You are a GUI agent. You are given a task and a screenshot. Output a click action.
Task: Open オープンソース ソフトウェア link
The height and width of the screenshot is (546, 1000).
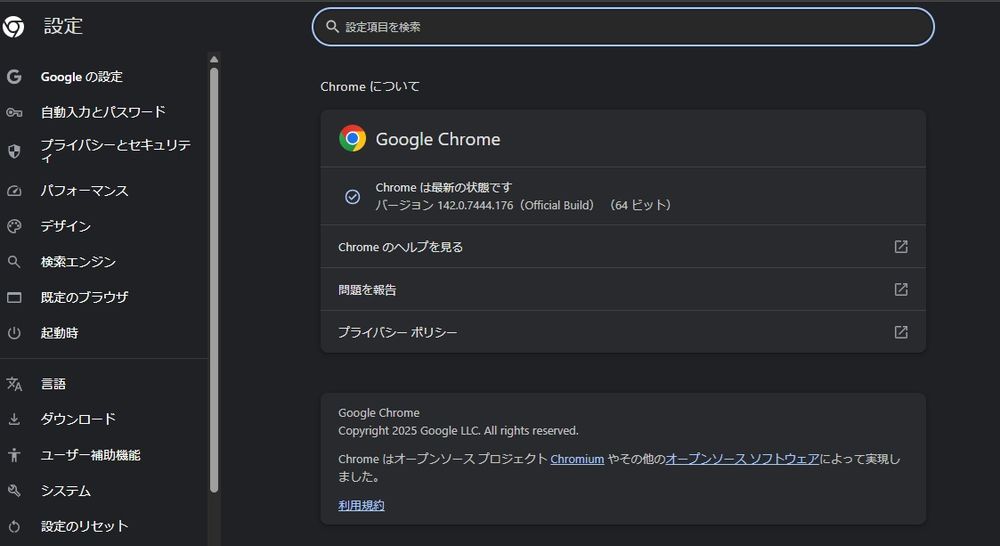coord(742,459)
